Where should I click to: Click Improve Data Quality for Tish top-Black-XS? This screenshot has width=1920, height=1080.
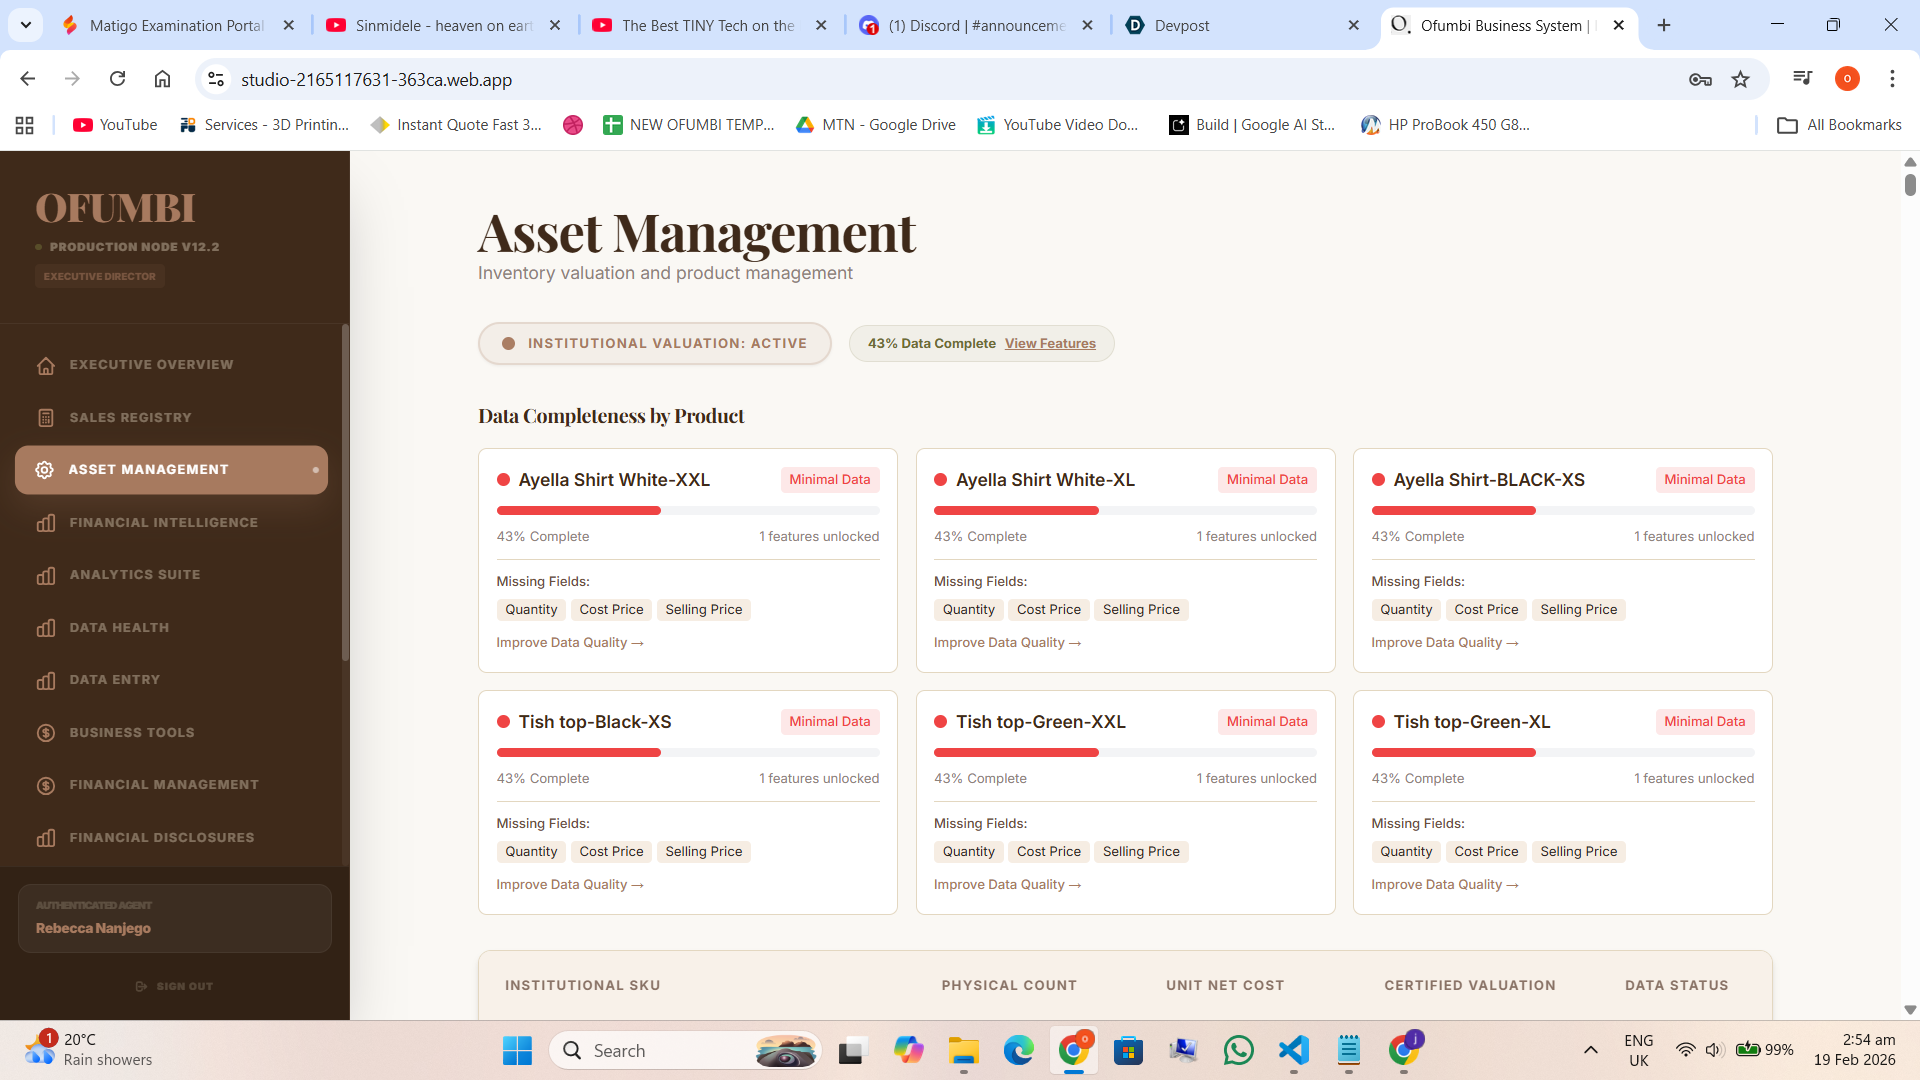click(570, 885)
